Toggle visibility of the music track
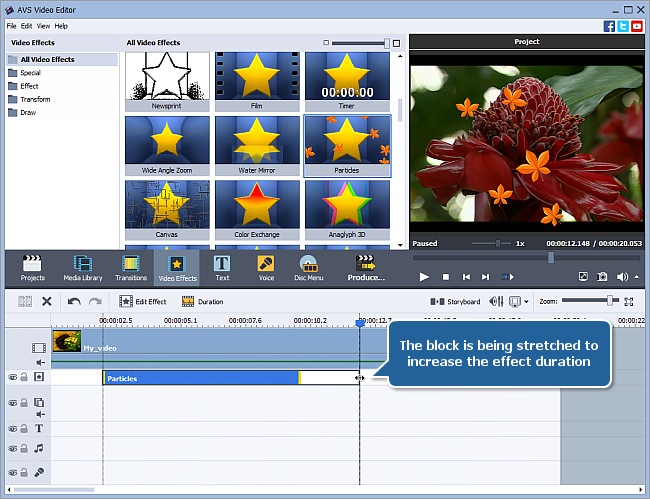Image resolution: width=650 pixels, height=499 pixels. pos(13,448)
